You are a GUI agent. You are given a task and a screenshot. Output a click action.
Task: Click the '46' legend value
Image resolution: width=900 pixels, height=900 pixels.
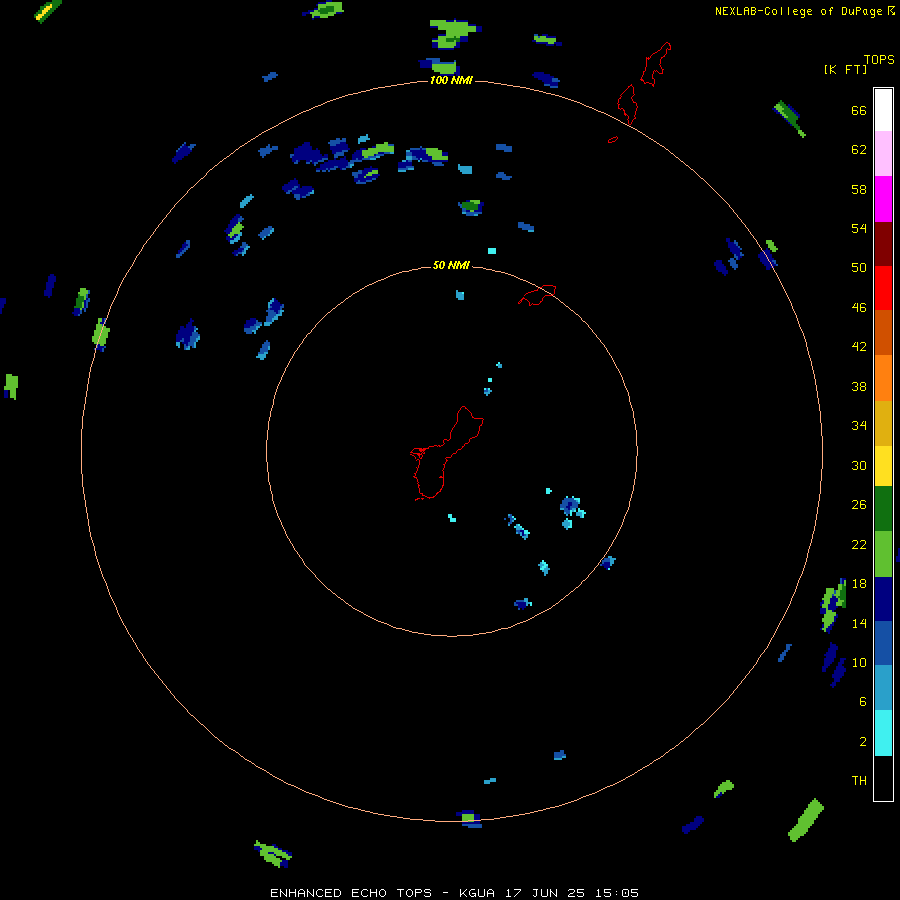859,308
